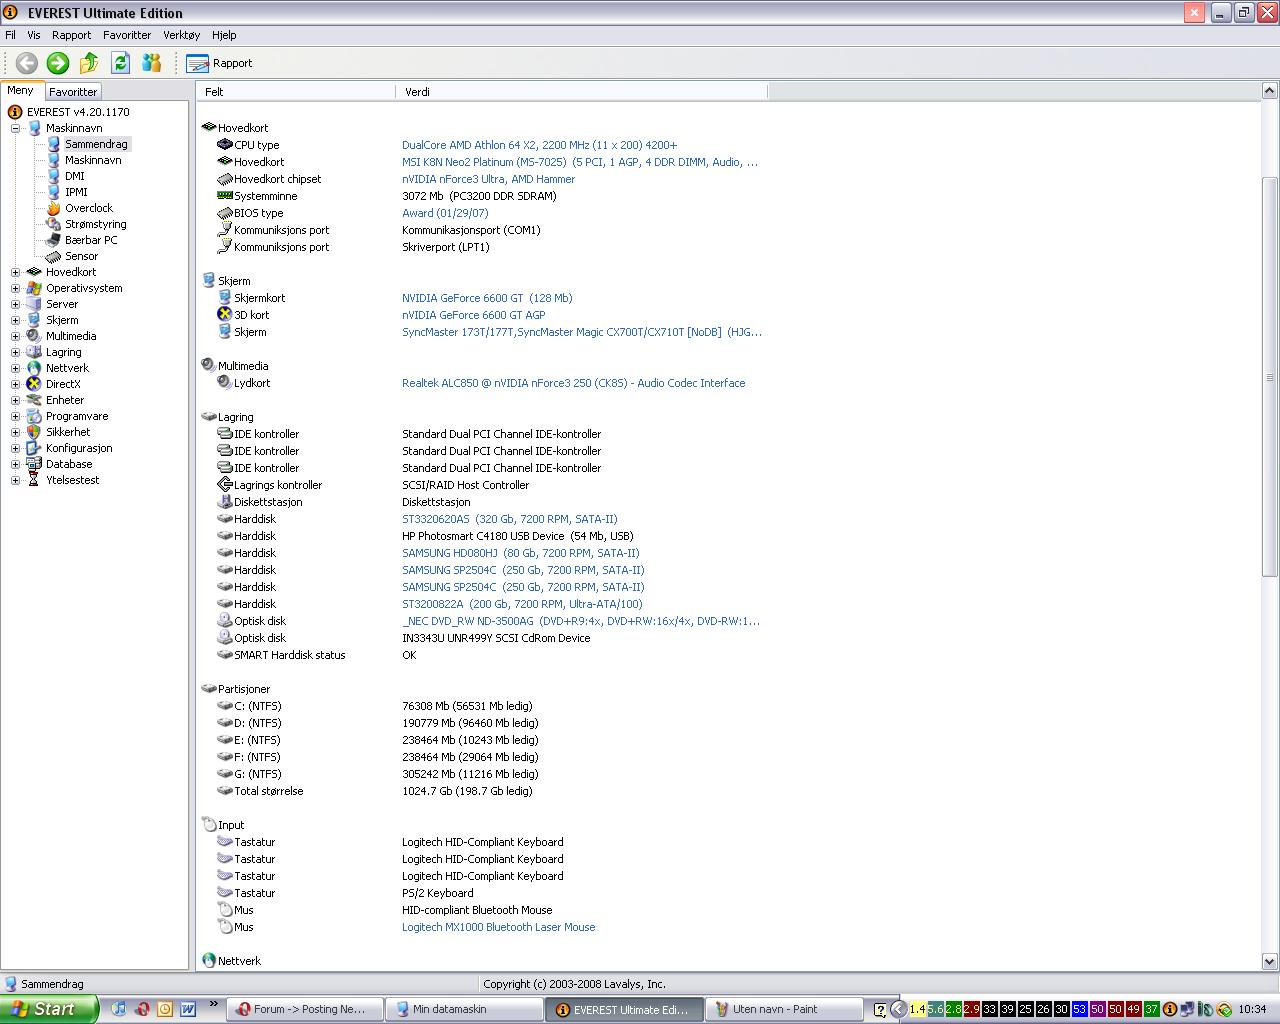Click the Felt column header
Viewport: 1280px width, 1024px height.
(297, 91)
